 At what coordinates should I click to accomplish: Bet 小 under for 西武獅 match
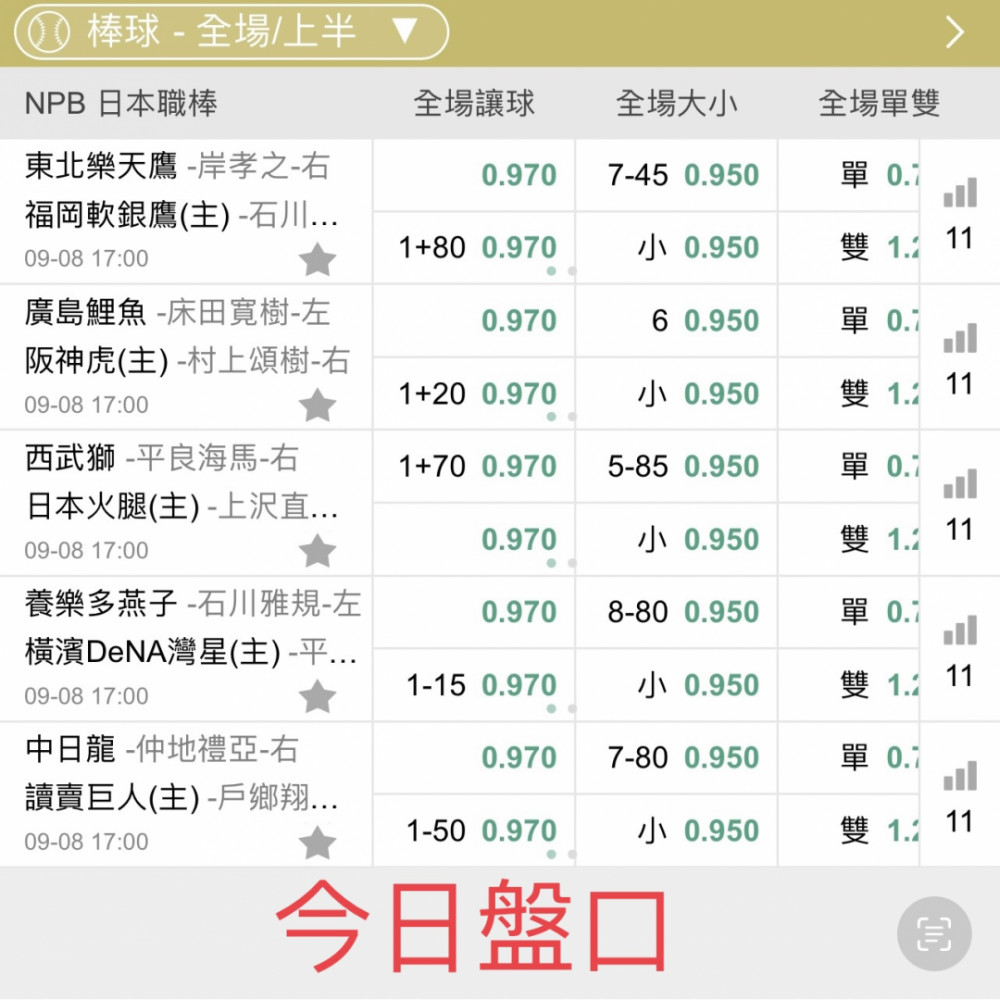[676, 540]
